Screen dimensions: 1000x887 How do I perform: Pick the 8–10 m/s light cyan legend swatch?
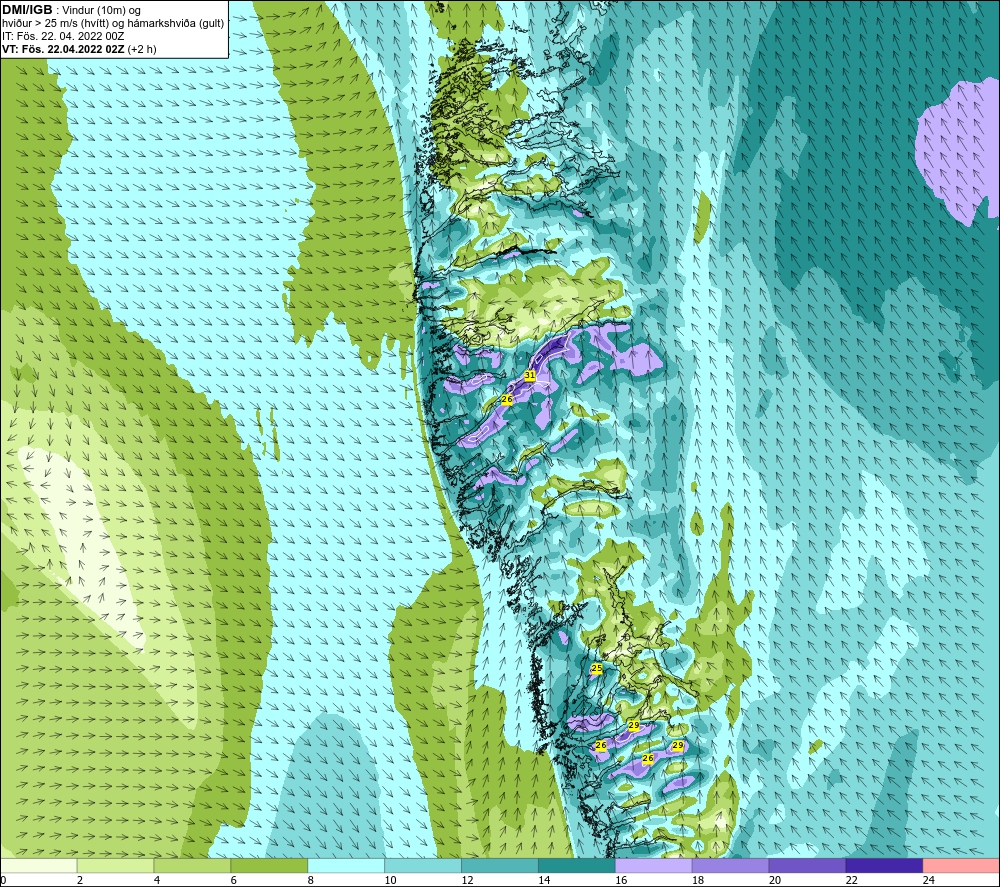pyautogui.click(x=346, y=865)
